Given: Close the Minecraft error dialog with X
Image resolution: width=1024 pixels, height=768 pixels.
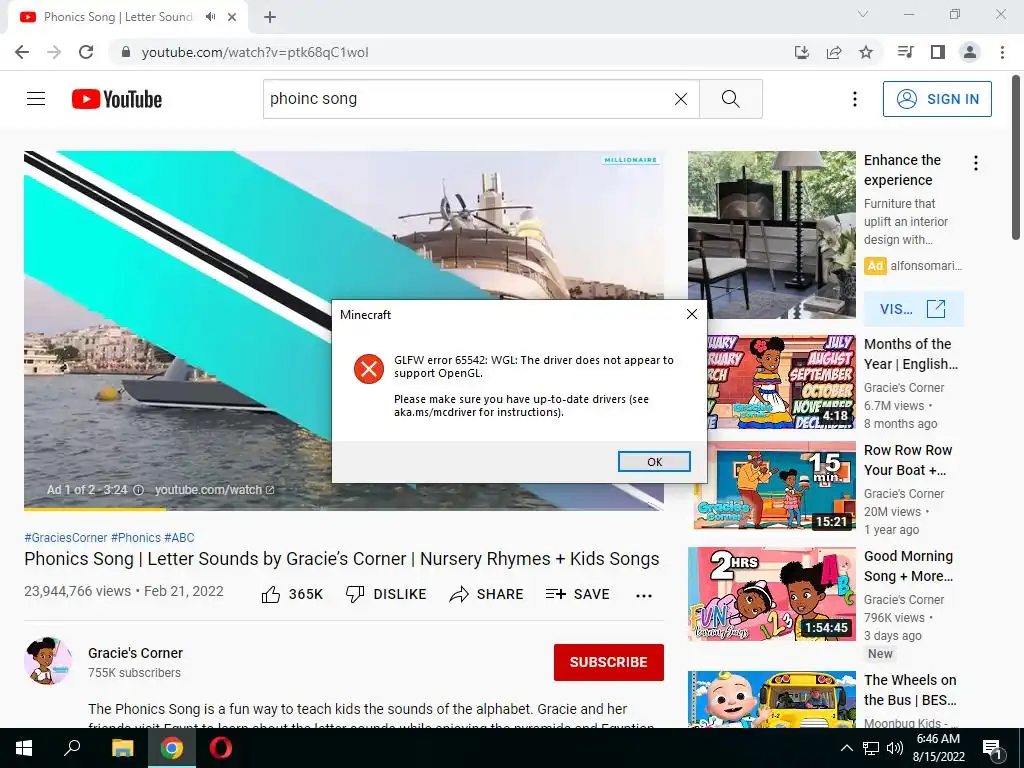Looking at the screenshot, I should point(692,314).
